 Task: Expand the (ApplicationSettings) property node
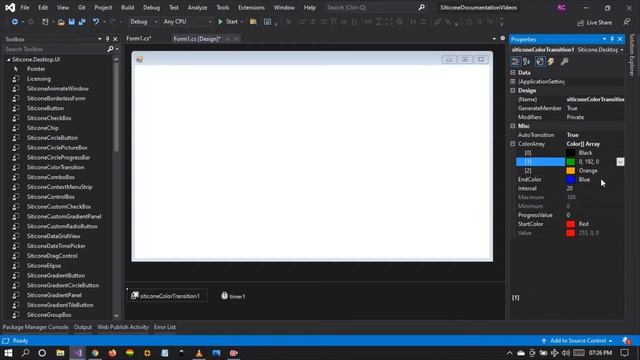(513, 82)
